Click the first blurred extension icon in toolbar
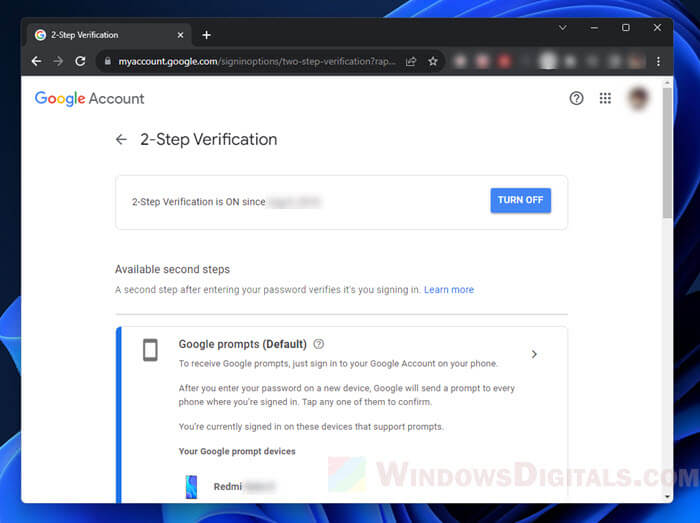 460,61
